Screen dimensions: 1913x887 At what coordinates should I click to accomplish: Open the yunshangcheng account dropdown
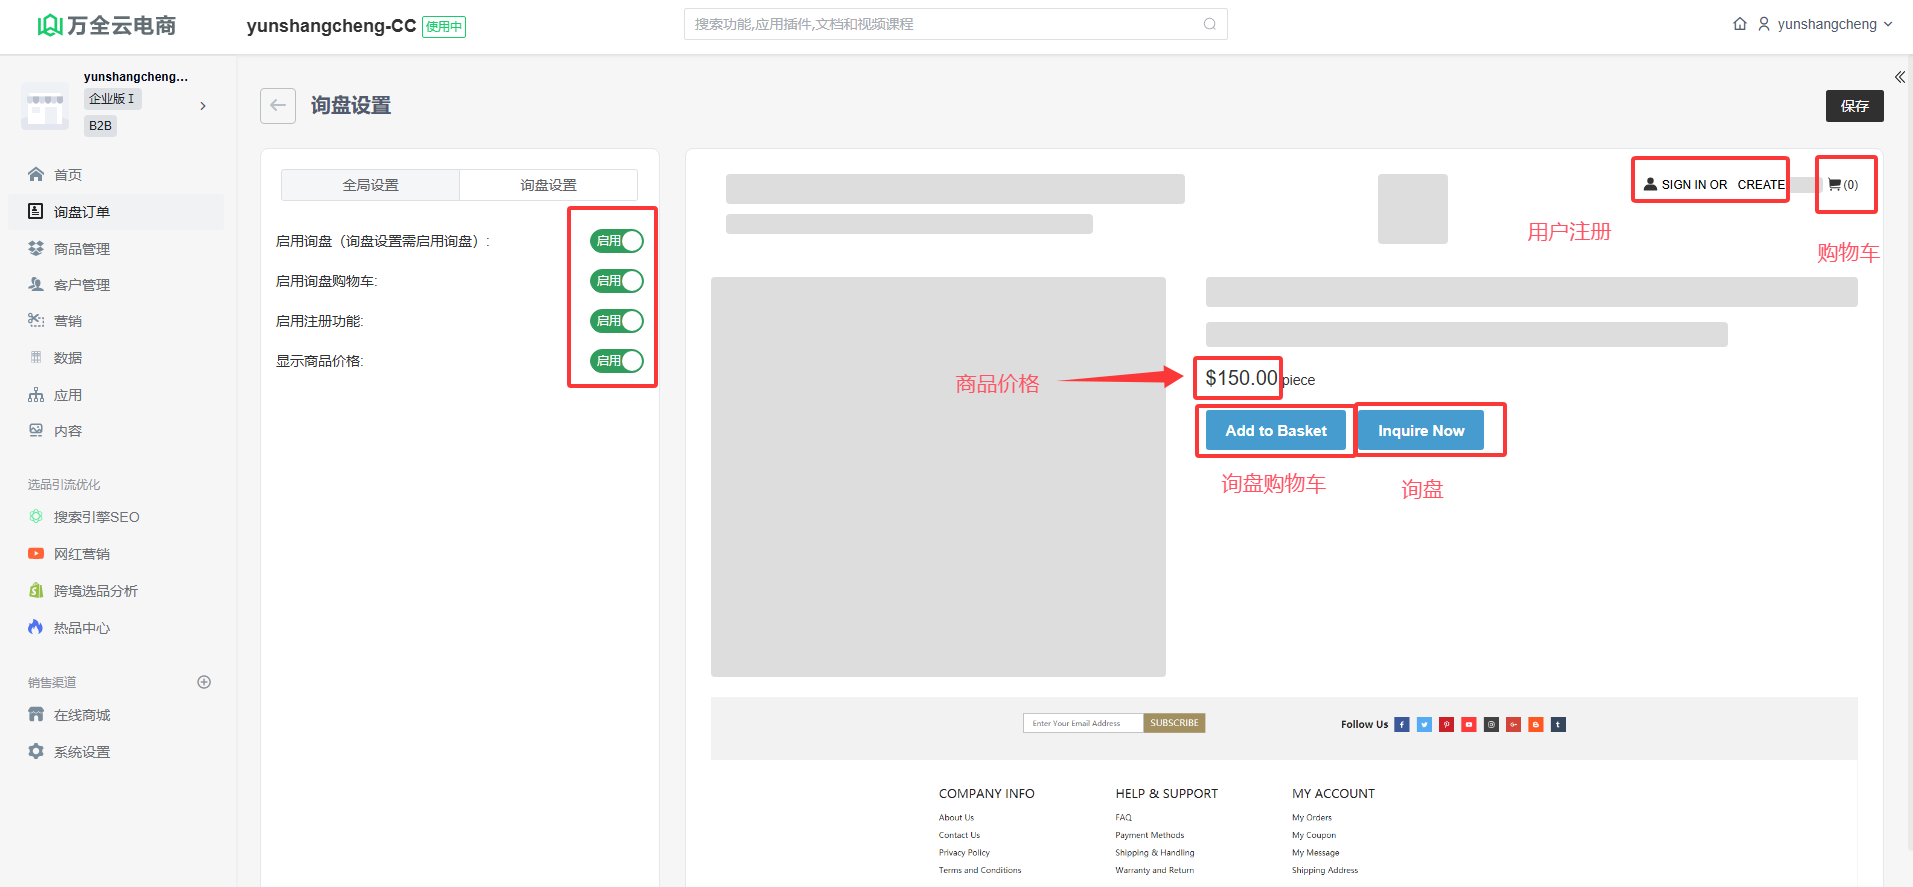tap(1826, 24)
